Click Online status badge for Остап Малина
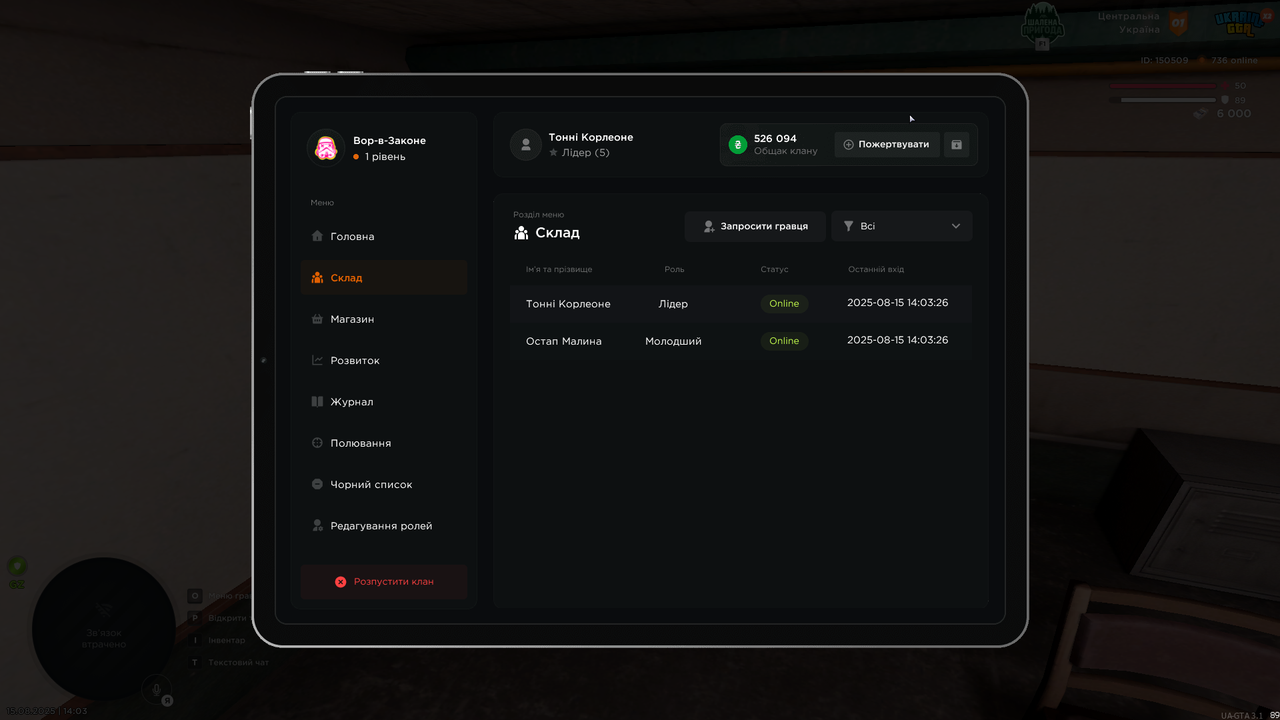Image resolution: width=1280 pixels, height=720 pixels. 784,341
